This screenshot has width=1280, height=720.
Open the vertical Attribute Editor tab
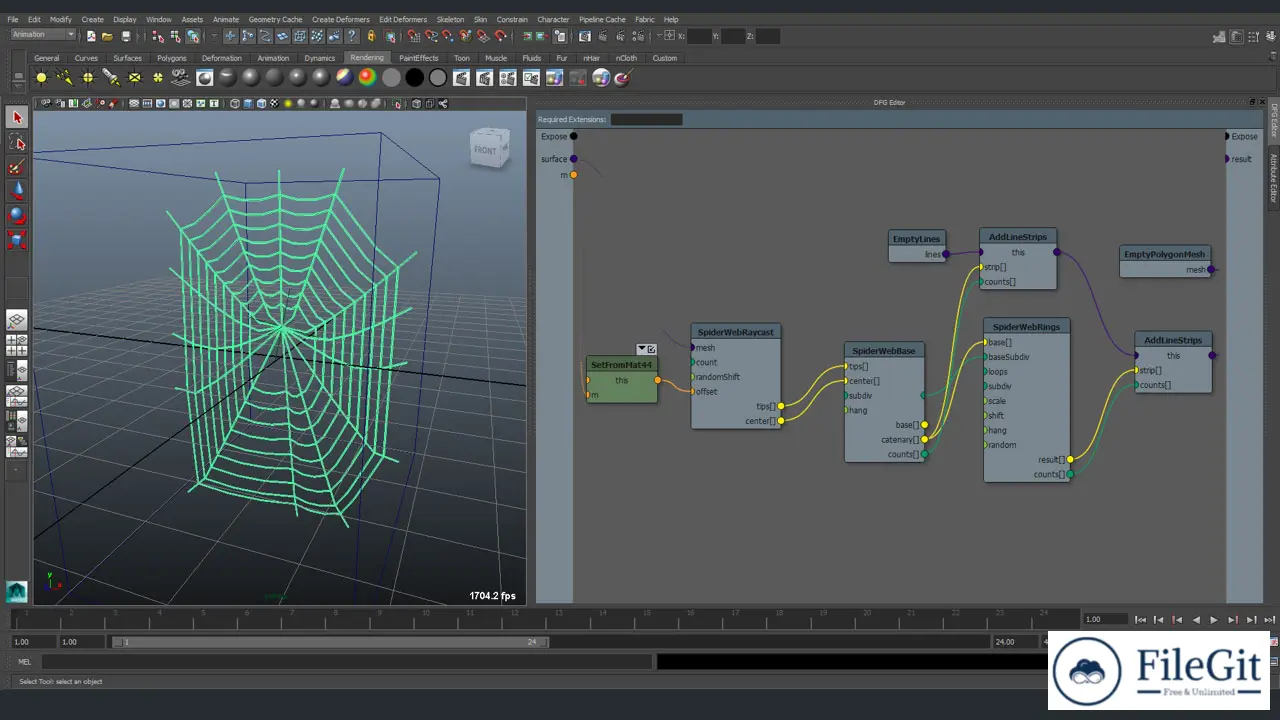1274,178
